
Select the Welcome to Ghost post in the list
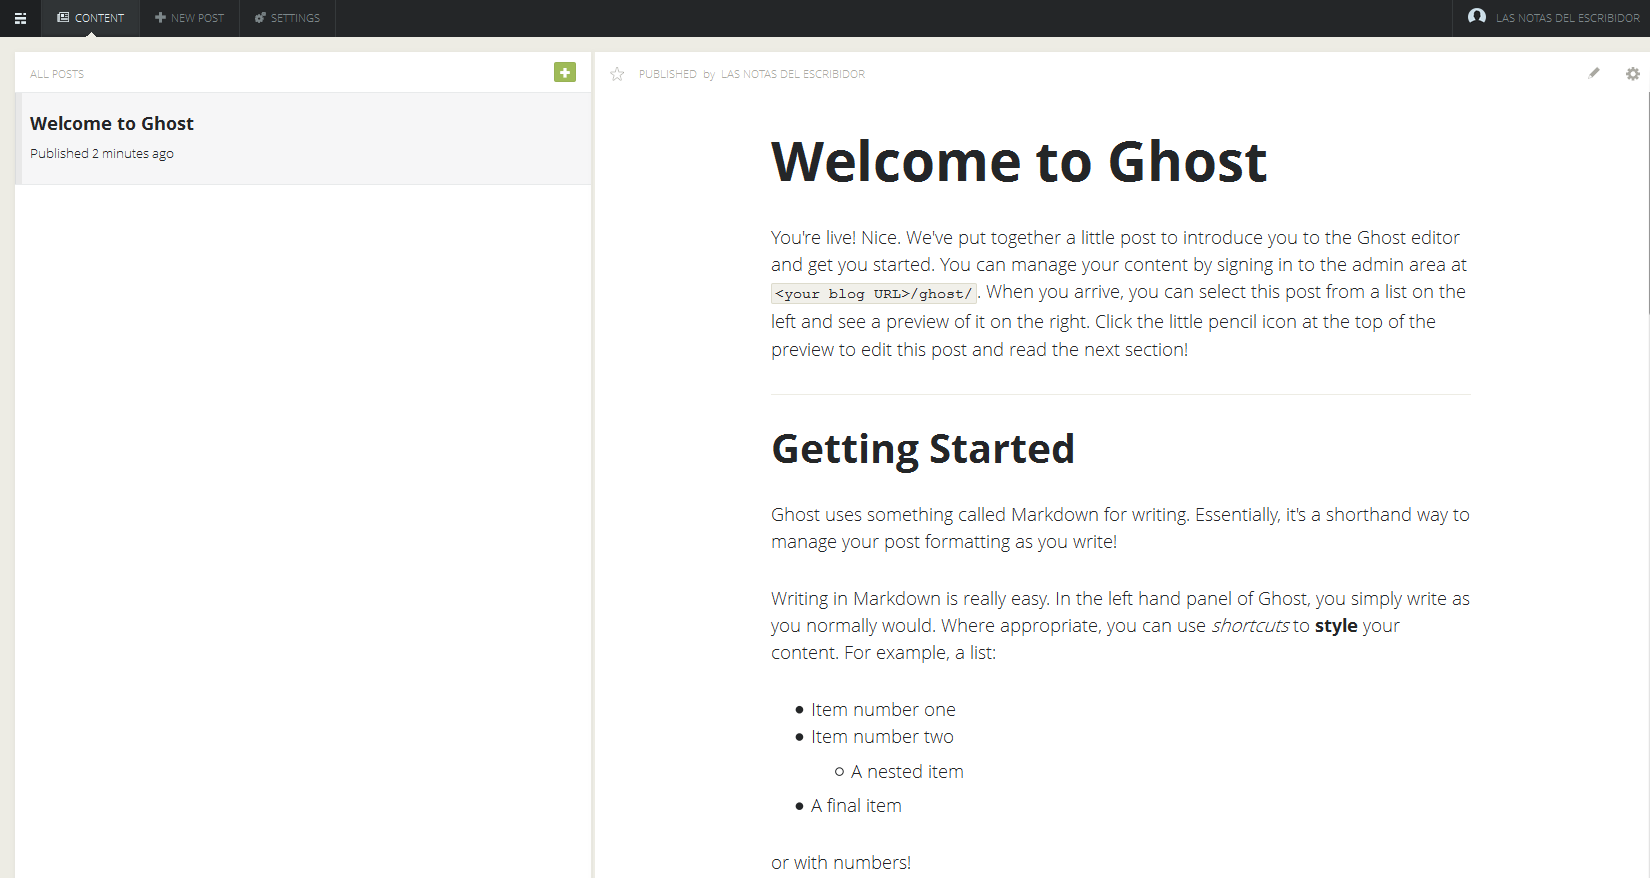tap(303, 138)
